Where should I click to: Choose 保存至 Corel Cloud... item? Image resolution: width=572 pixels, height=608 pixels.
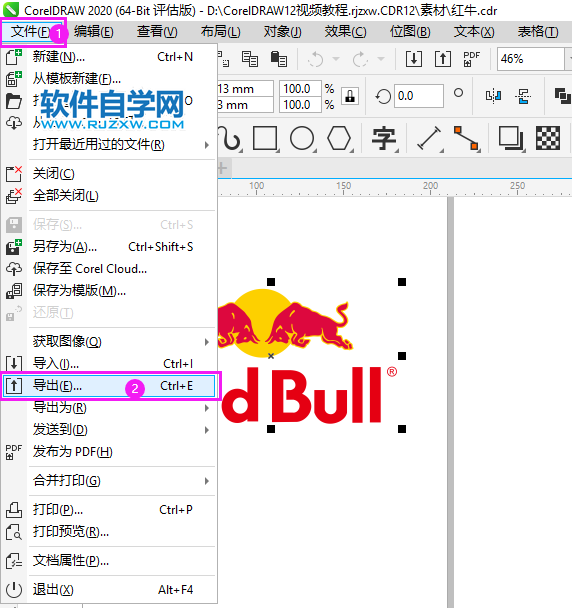(109, 269)
